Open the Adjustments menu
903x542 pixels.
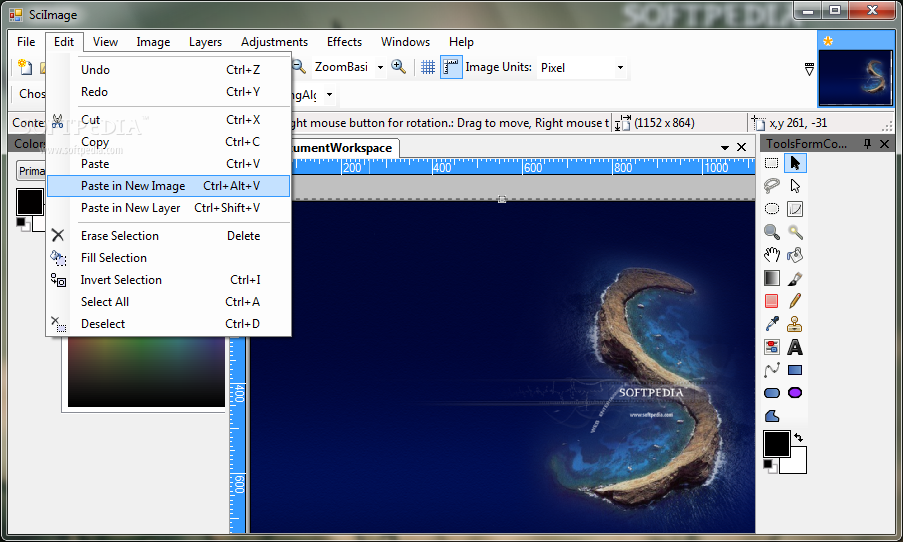[x=274, y=42]
